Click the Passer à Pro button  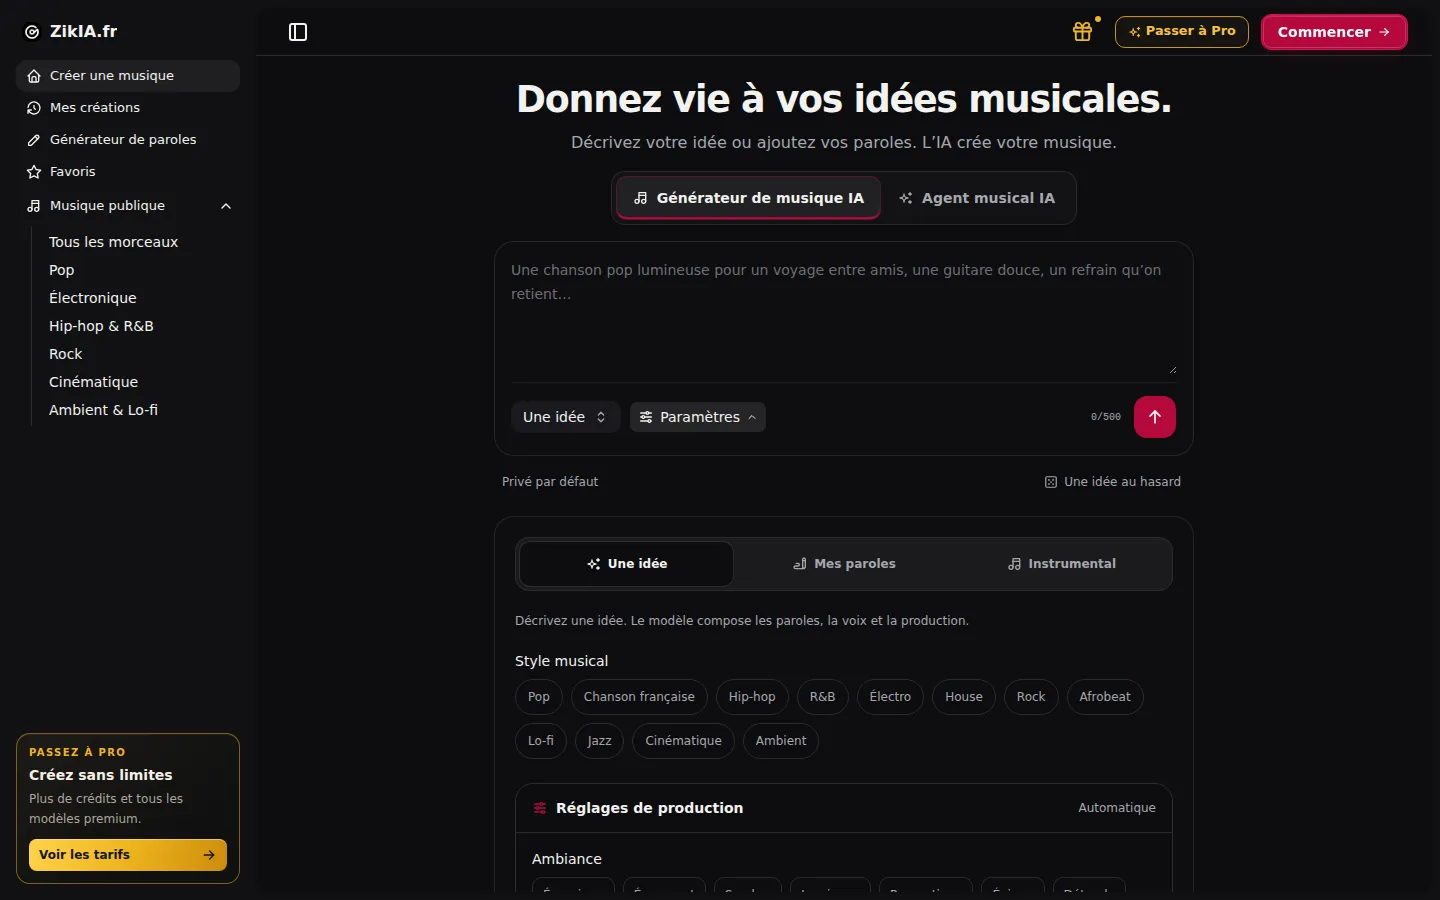click(x=1182, y=32)
